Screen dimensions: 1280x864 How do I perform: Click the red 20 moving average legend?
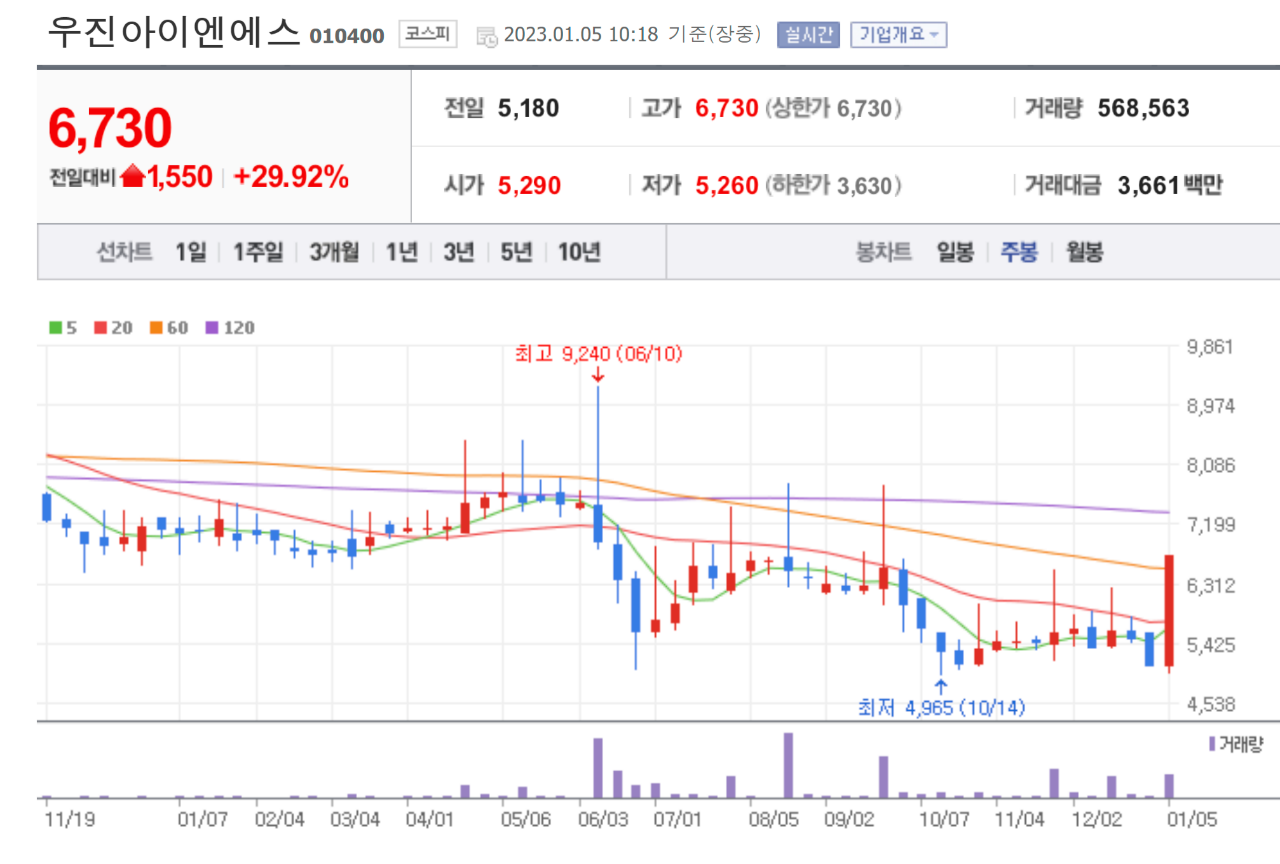coord(113,327)
